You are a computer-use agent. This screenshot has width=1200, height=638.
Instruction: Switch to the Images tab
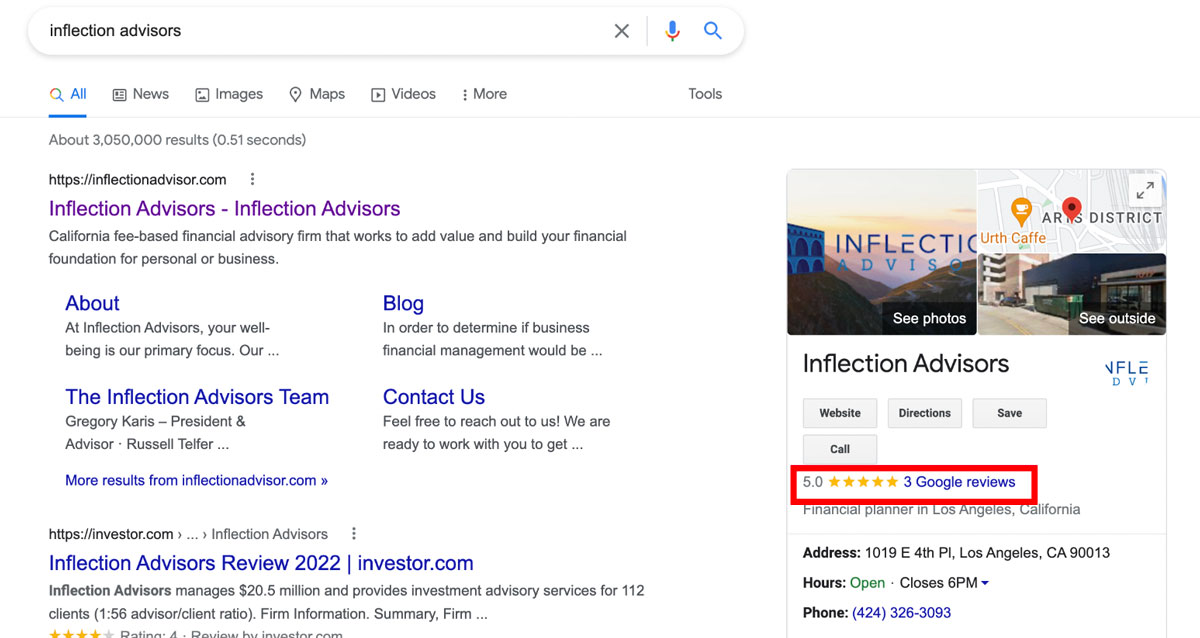point(228,94)
